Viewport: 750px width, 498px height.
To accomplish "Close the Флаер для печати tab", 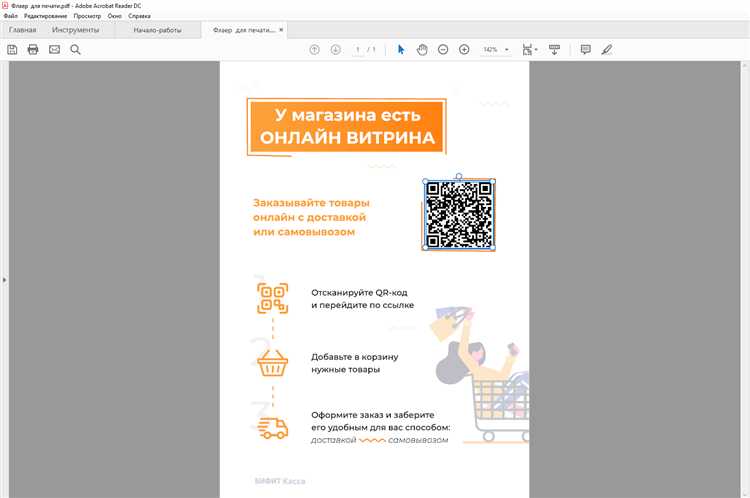I will 280,31.
